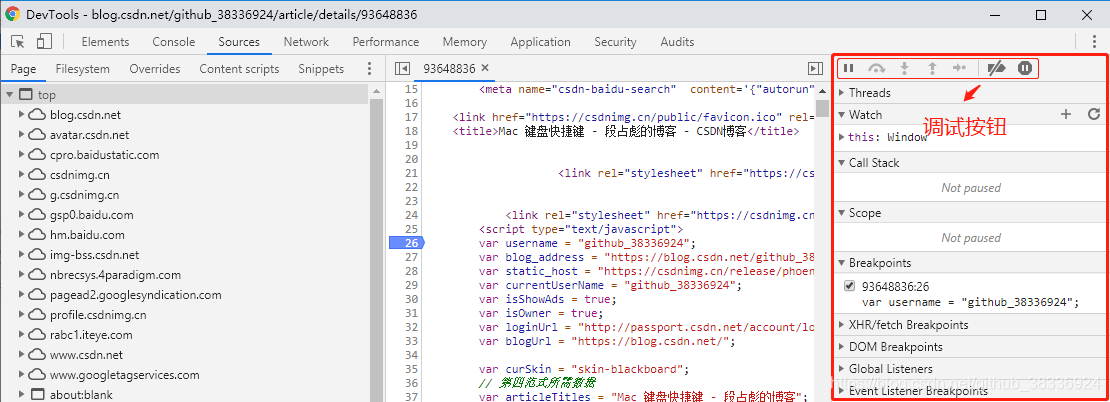The image size is (1110, 402).
Task: Open the Audits tab
Action: tap(677, 42)
